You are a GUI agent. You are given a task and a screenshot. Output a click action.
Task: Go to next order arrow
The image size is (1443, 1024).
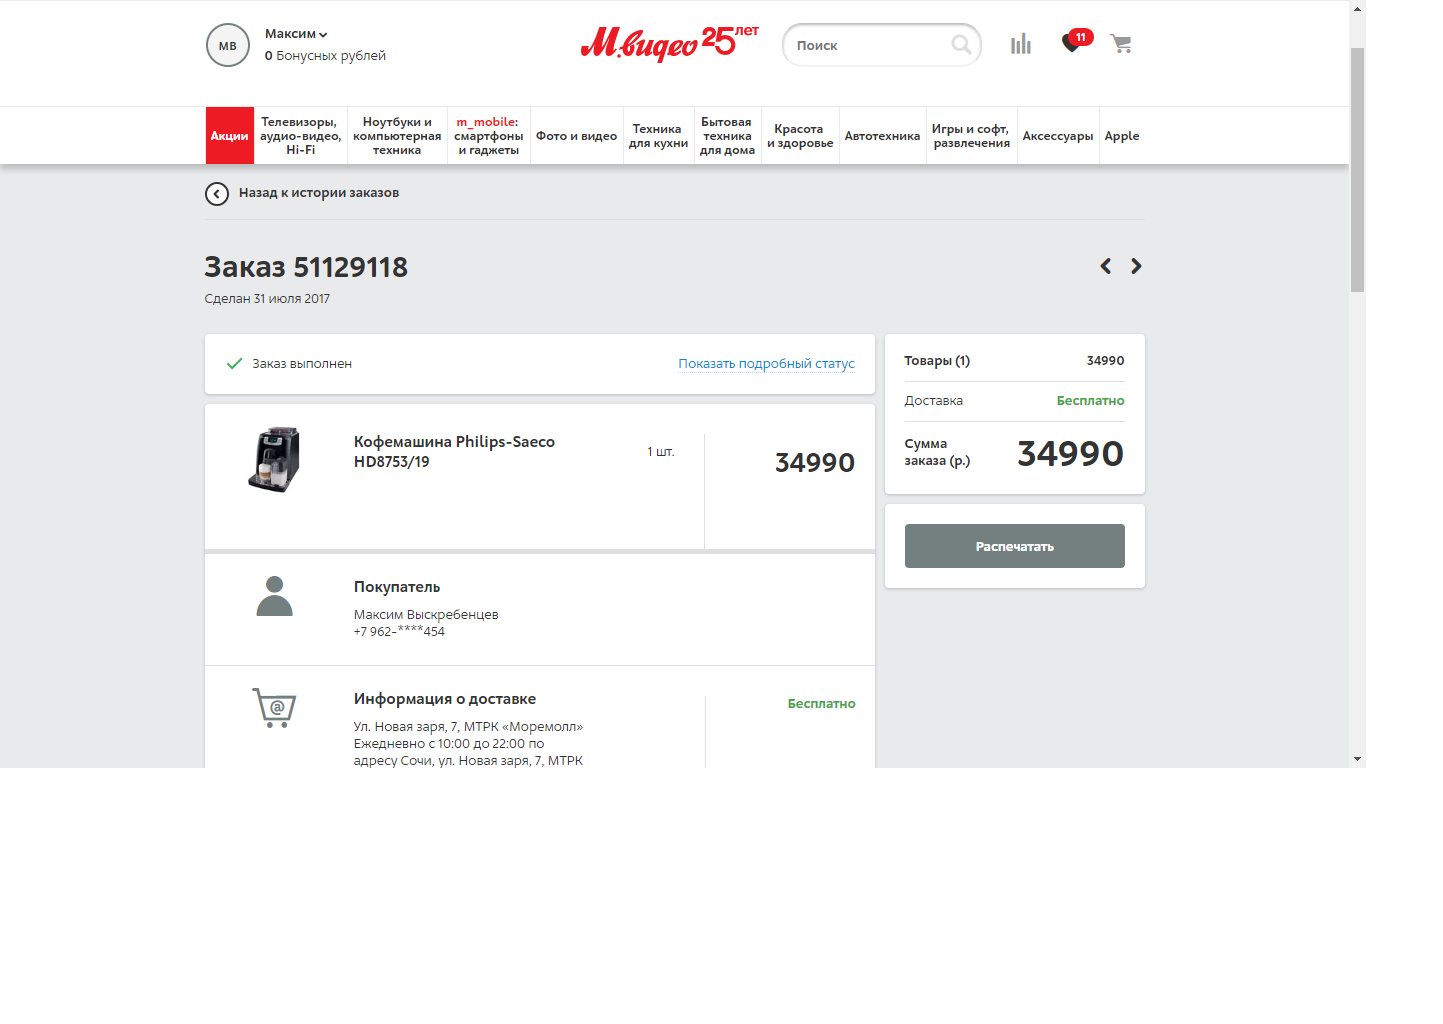click(1136, 266)
